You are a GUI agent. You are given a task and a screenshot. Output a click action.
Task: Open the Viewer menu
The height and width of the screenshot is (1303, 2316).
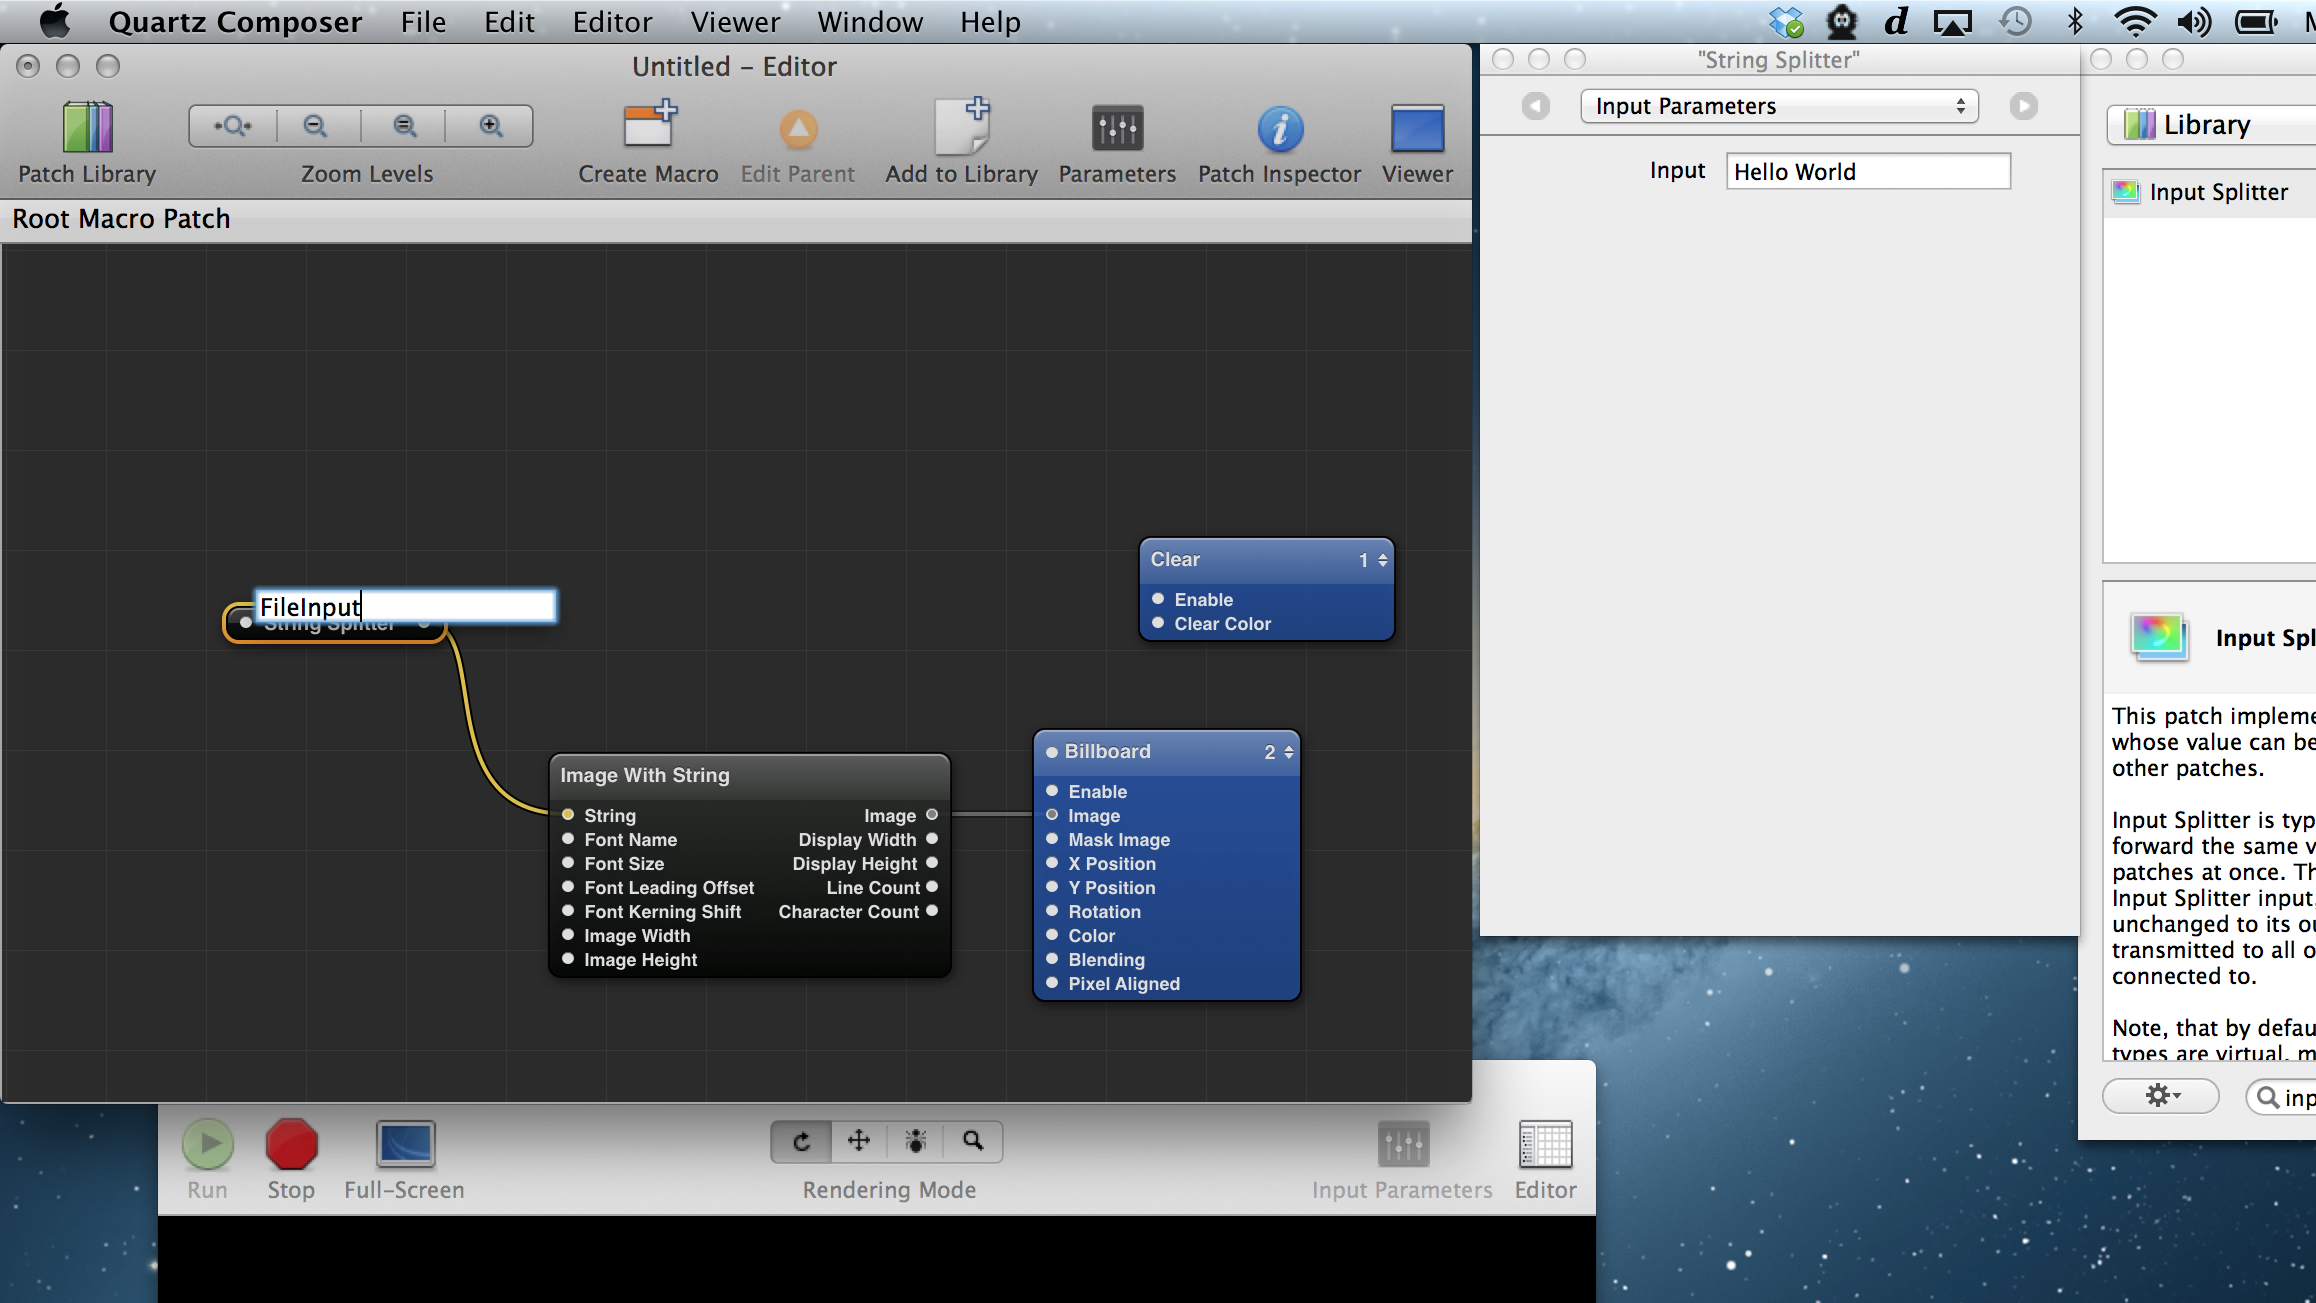735,22
